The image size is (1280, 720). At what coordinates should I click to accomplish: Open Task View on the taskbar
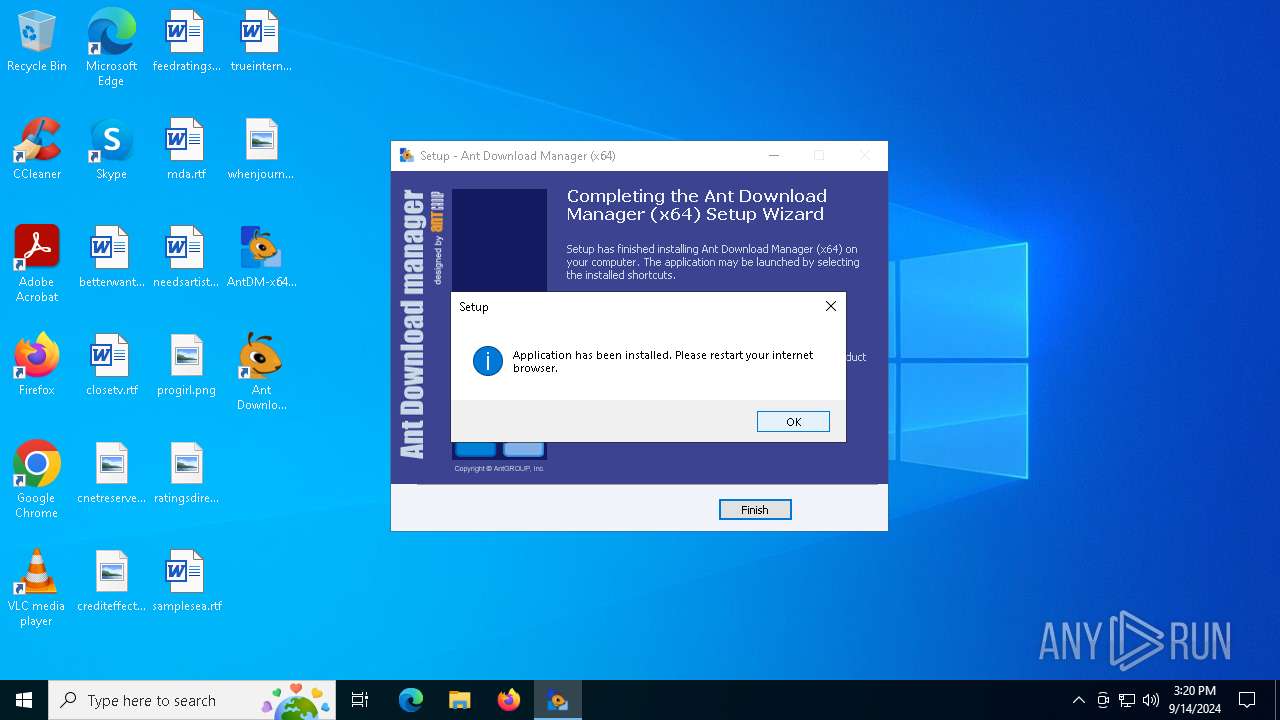[360, 700]
